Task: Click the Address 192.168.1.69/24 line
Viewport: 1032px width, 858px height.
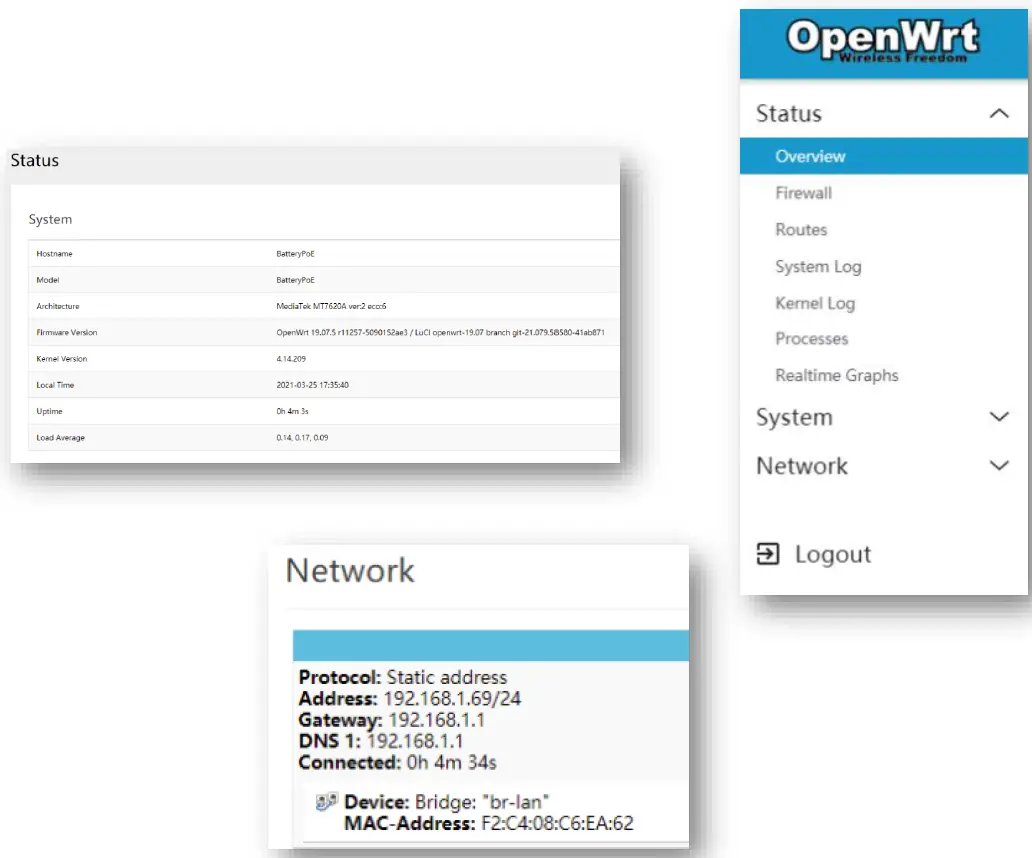Action: pyautogui.click(x=409, y=698)
